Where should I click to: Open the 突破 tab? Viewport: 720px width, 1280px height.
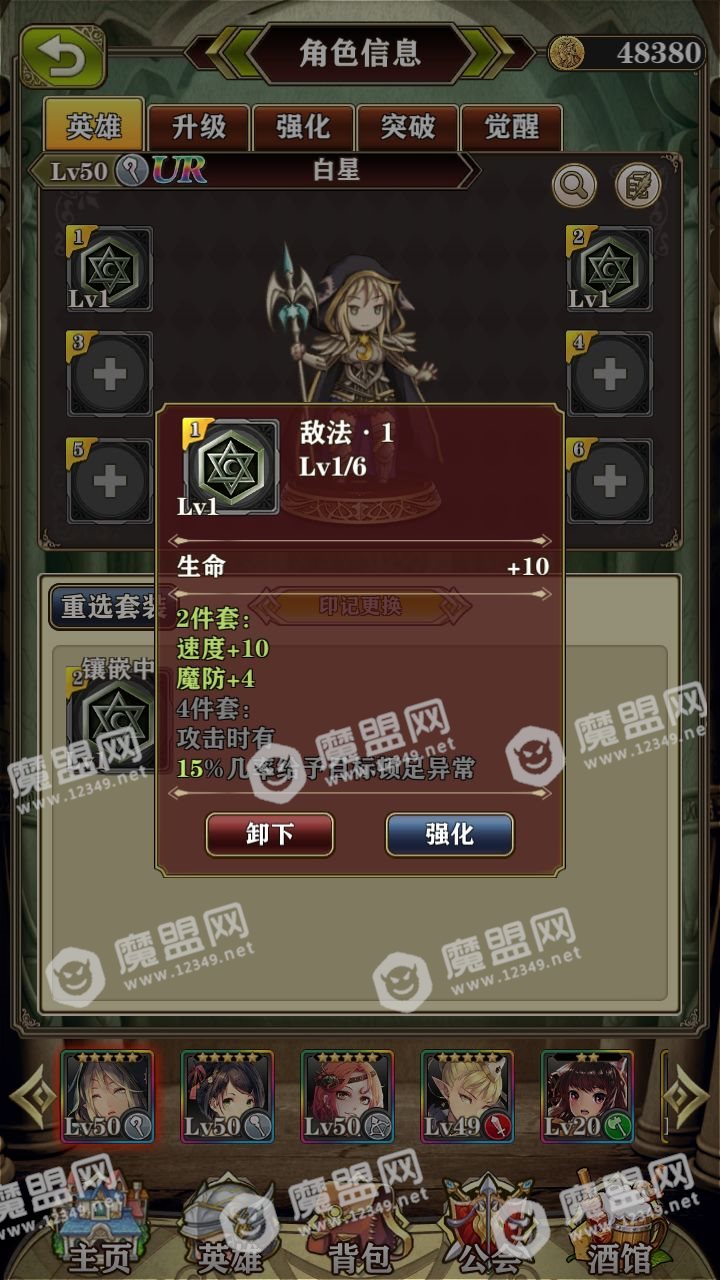coord(408,127)
